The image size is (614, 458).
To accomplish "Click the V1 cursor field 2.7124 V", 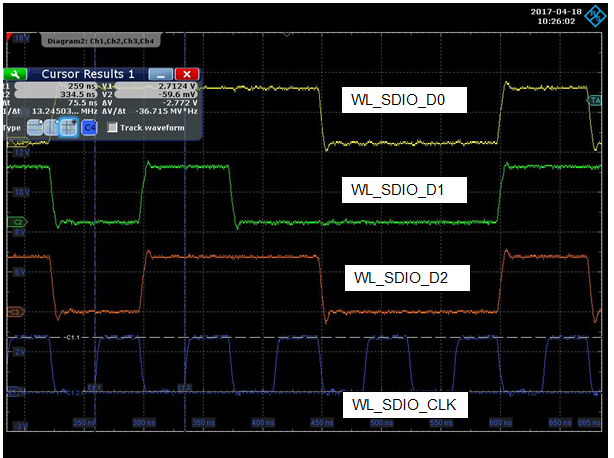I will (156, 86).
